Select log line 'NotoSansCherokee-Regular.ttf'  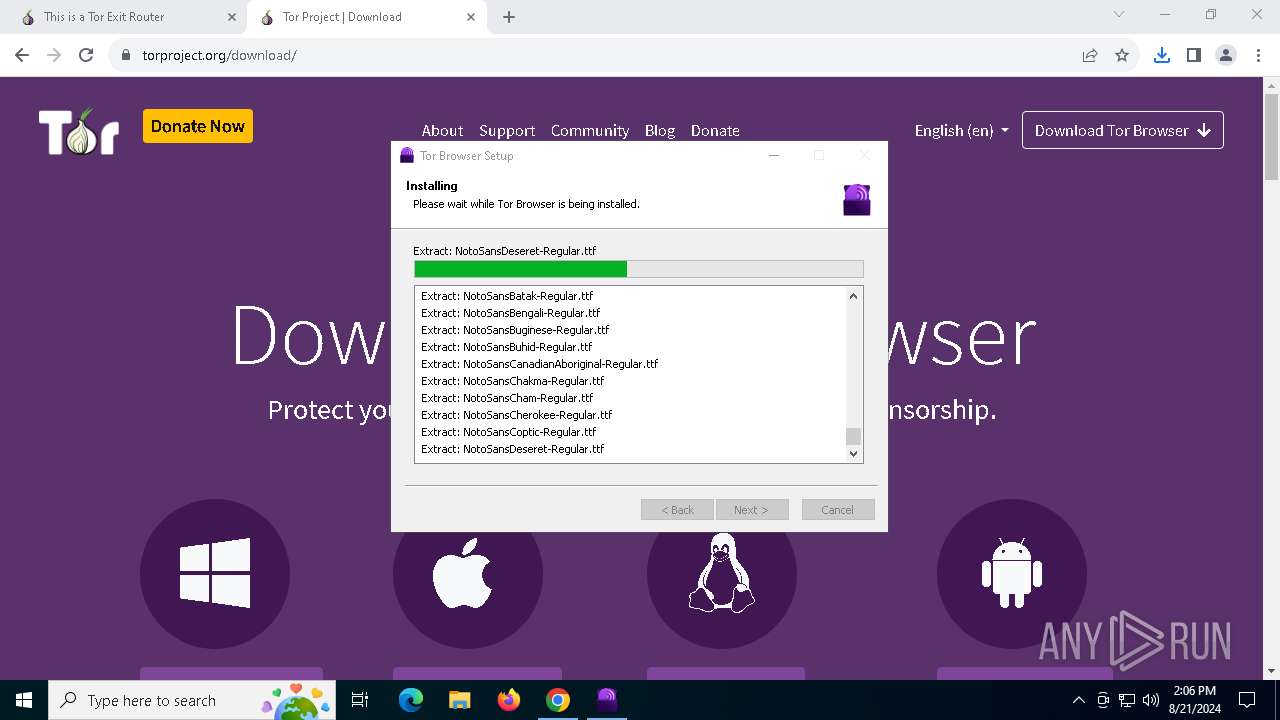point(516,415)
